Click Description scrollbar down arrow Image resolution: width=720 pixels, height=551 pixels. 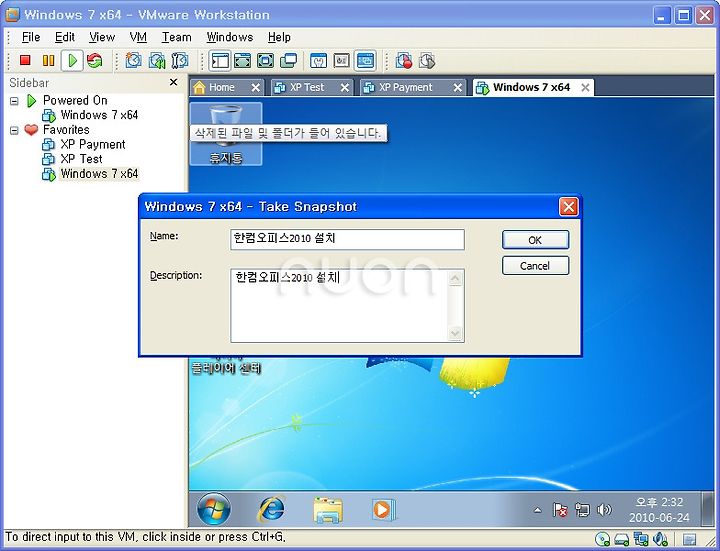(455, 333)
